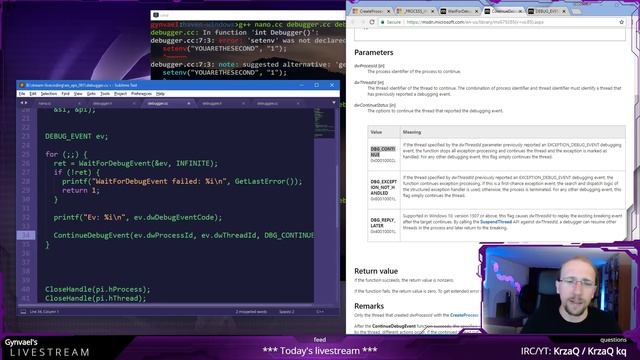640x360 pixels.
Task: Close the PROCESS_ browser tab
Action: point(432,11)
